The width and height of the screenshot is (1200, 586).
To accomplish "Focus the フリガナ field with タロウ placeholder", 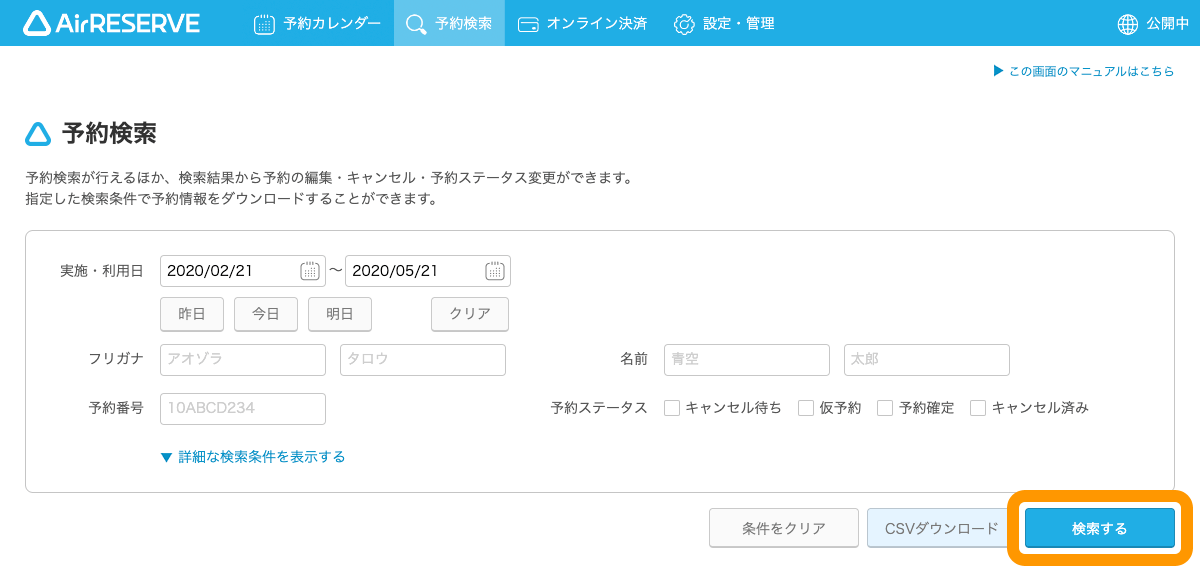I will tap(423, 360).
